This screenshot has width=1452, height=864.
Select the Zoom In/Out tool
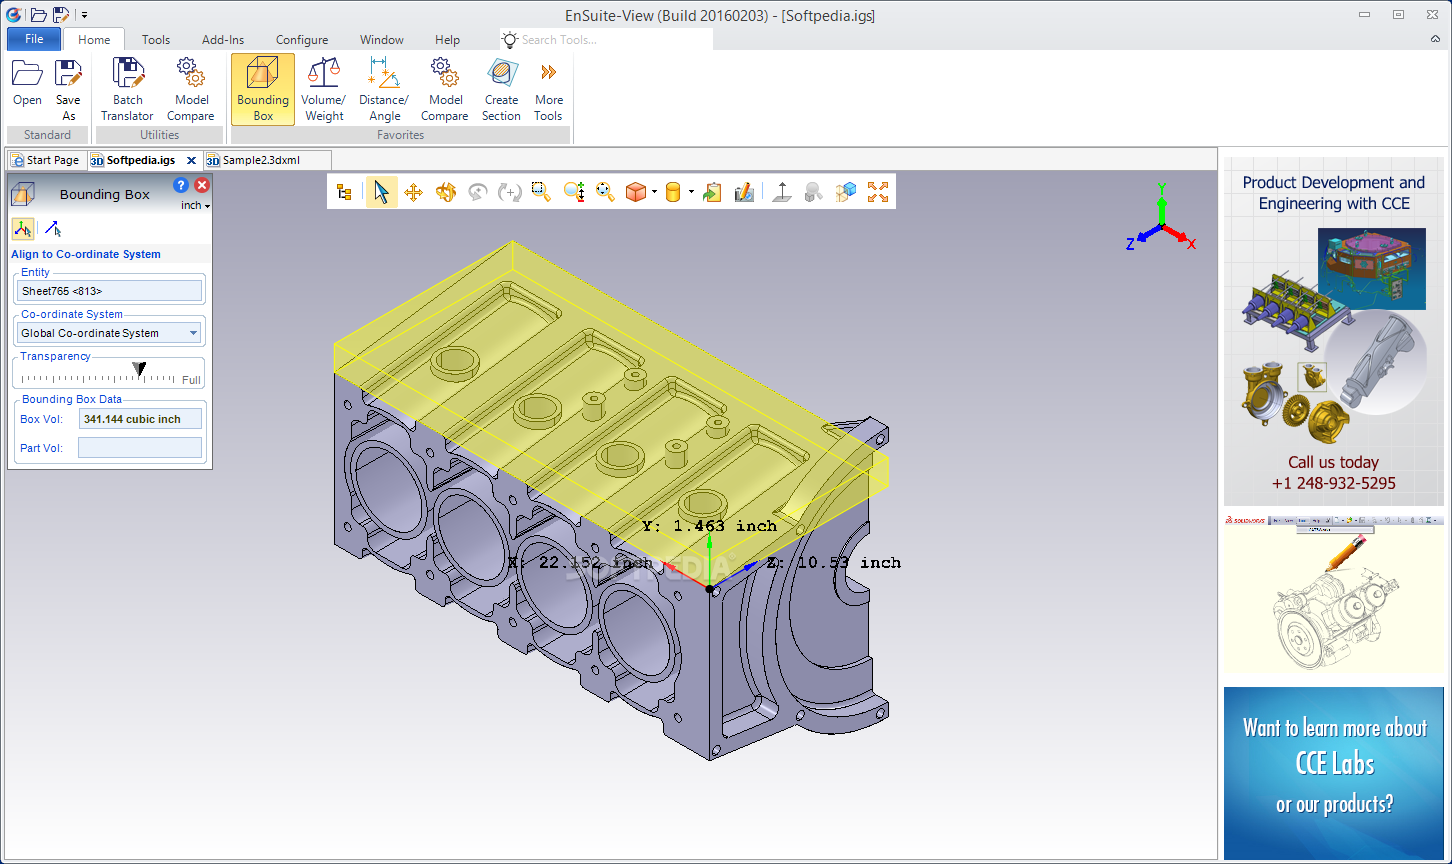tap(573, 192)
